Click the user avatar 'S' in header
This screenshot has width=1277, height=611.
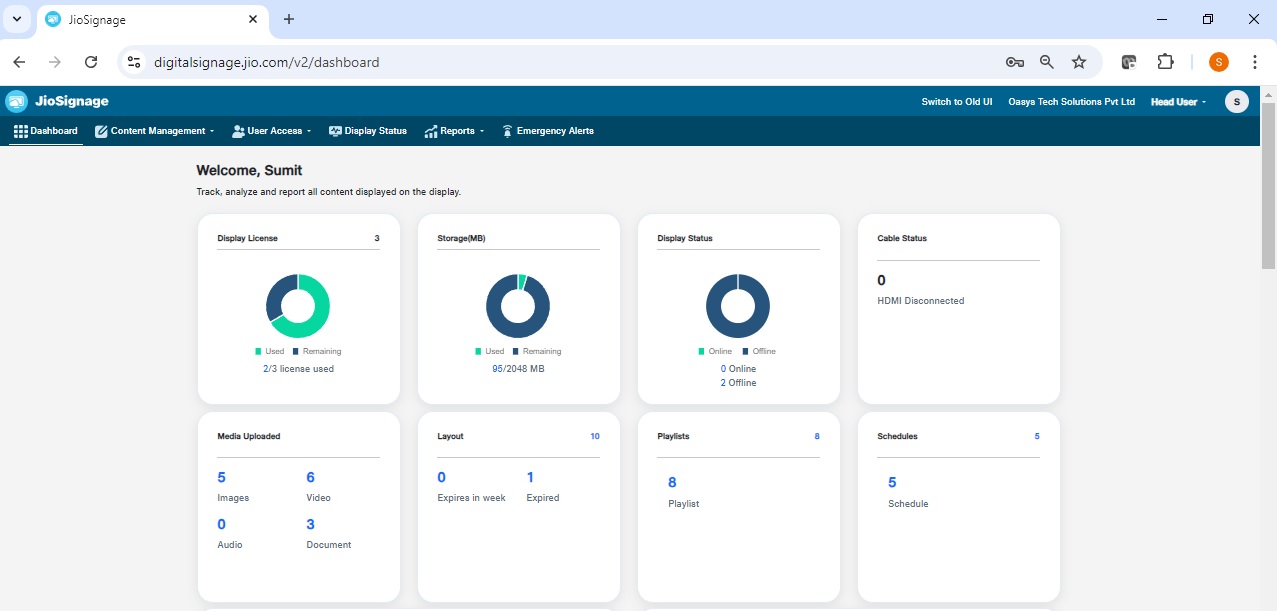click(1236, 101)
